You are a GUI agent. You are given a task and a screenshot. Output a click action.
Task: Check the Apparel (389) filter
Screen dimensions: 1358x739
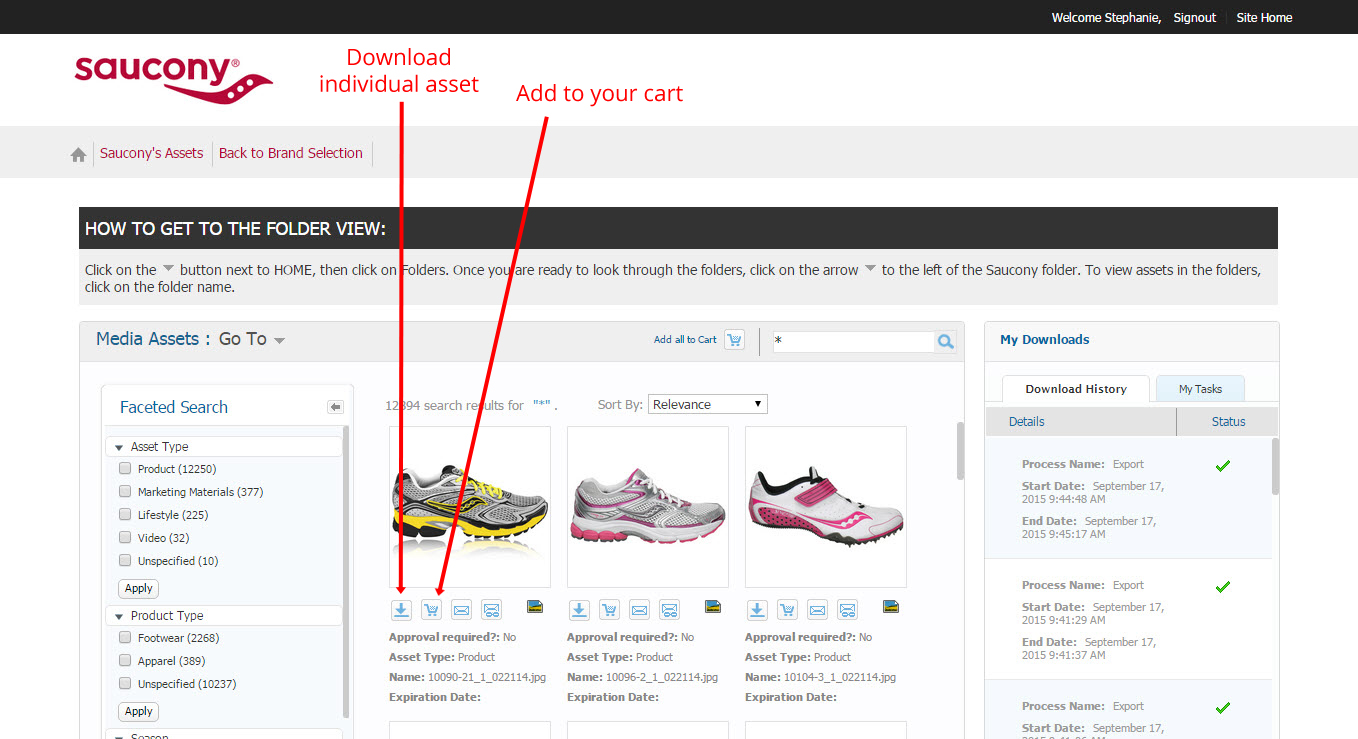click(125, 660)
